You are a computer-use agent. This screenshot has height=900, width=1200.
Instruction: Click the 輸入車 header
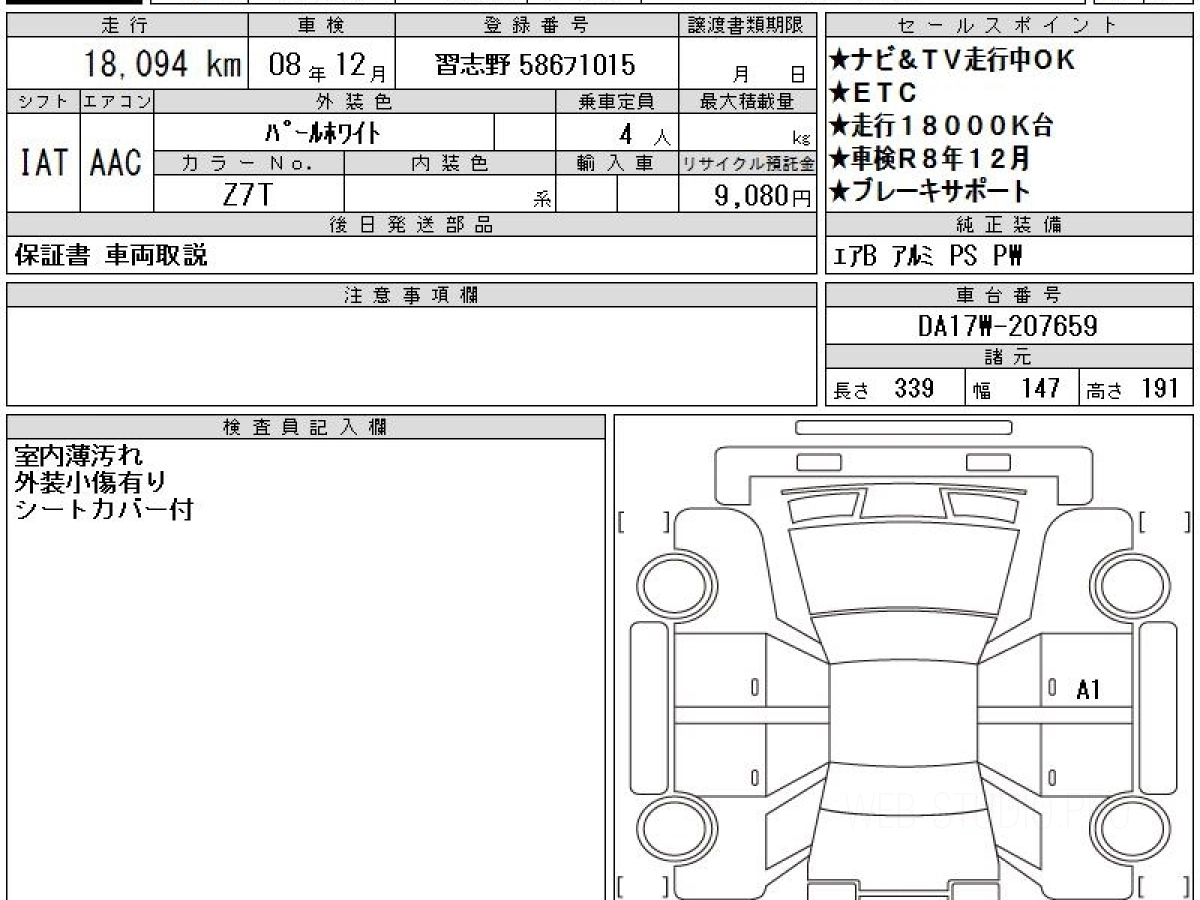point(616,164)
